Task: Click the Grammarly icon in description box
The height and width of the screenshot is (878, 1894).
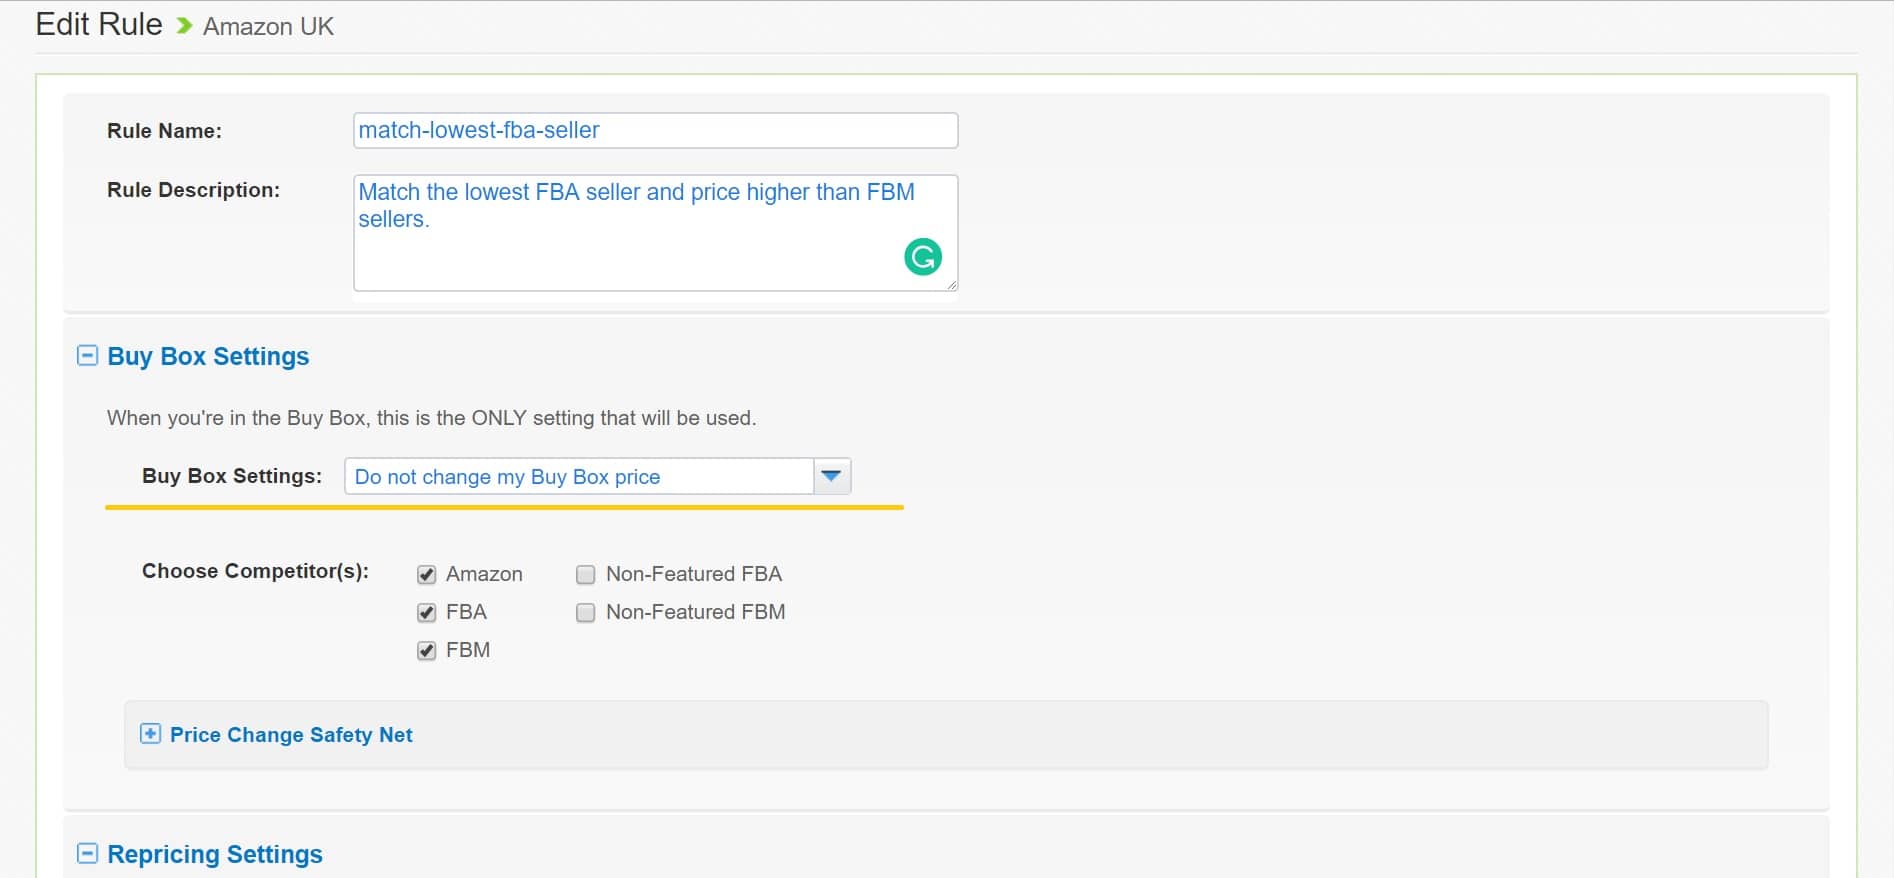Action: click(922, 257)
